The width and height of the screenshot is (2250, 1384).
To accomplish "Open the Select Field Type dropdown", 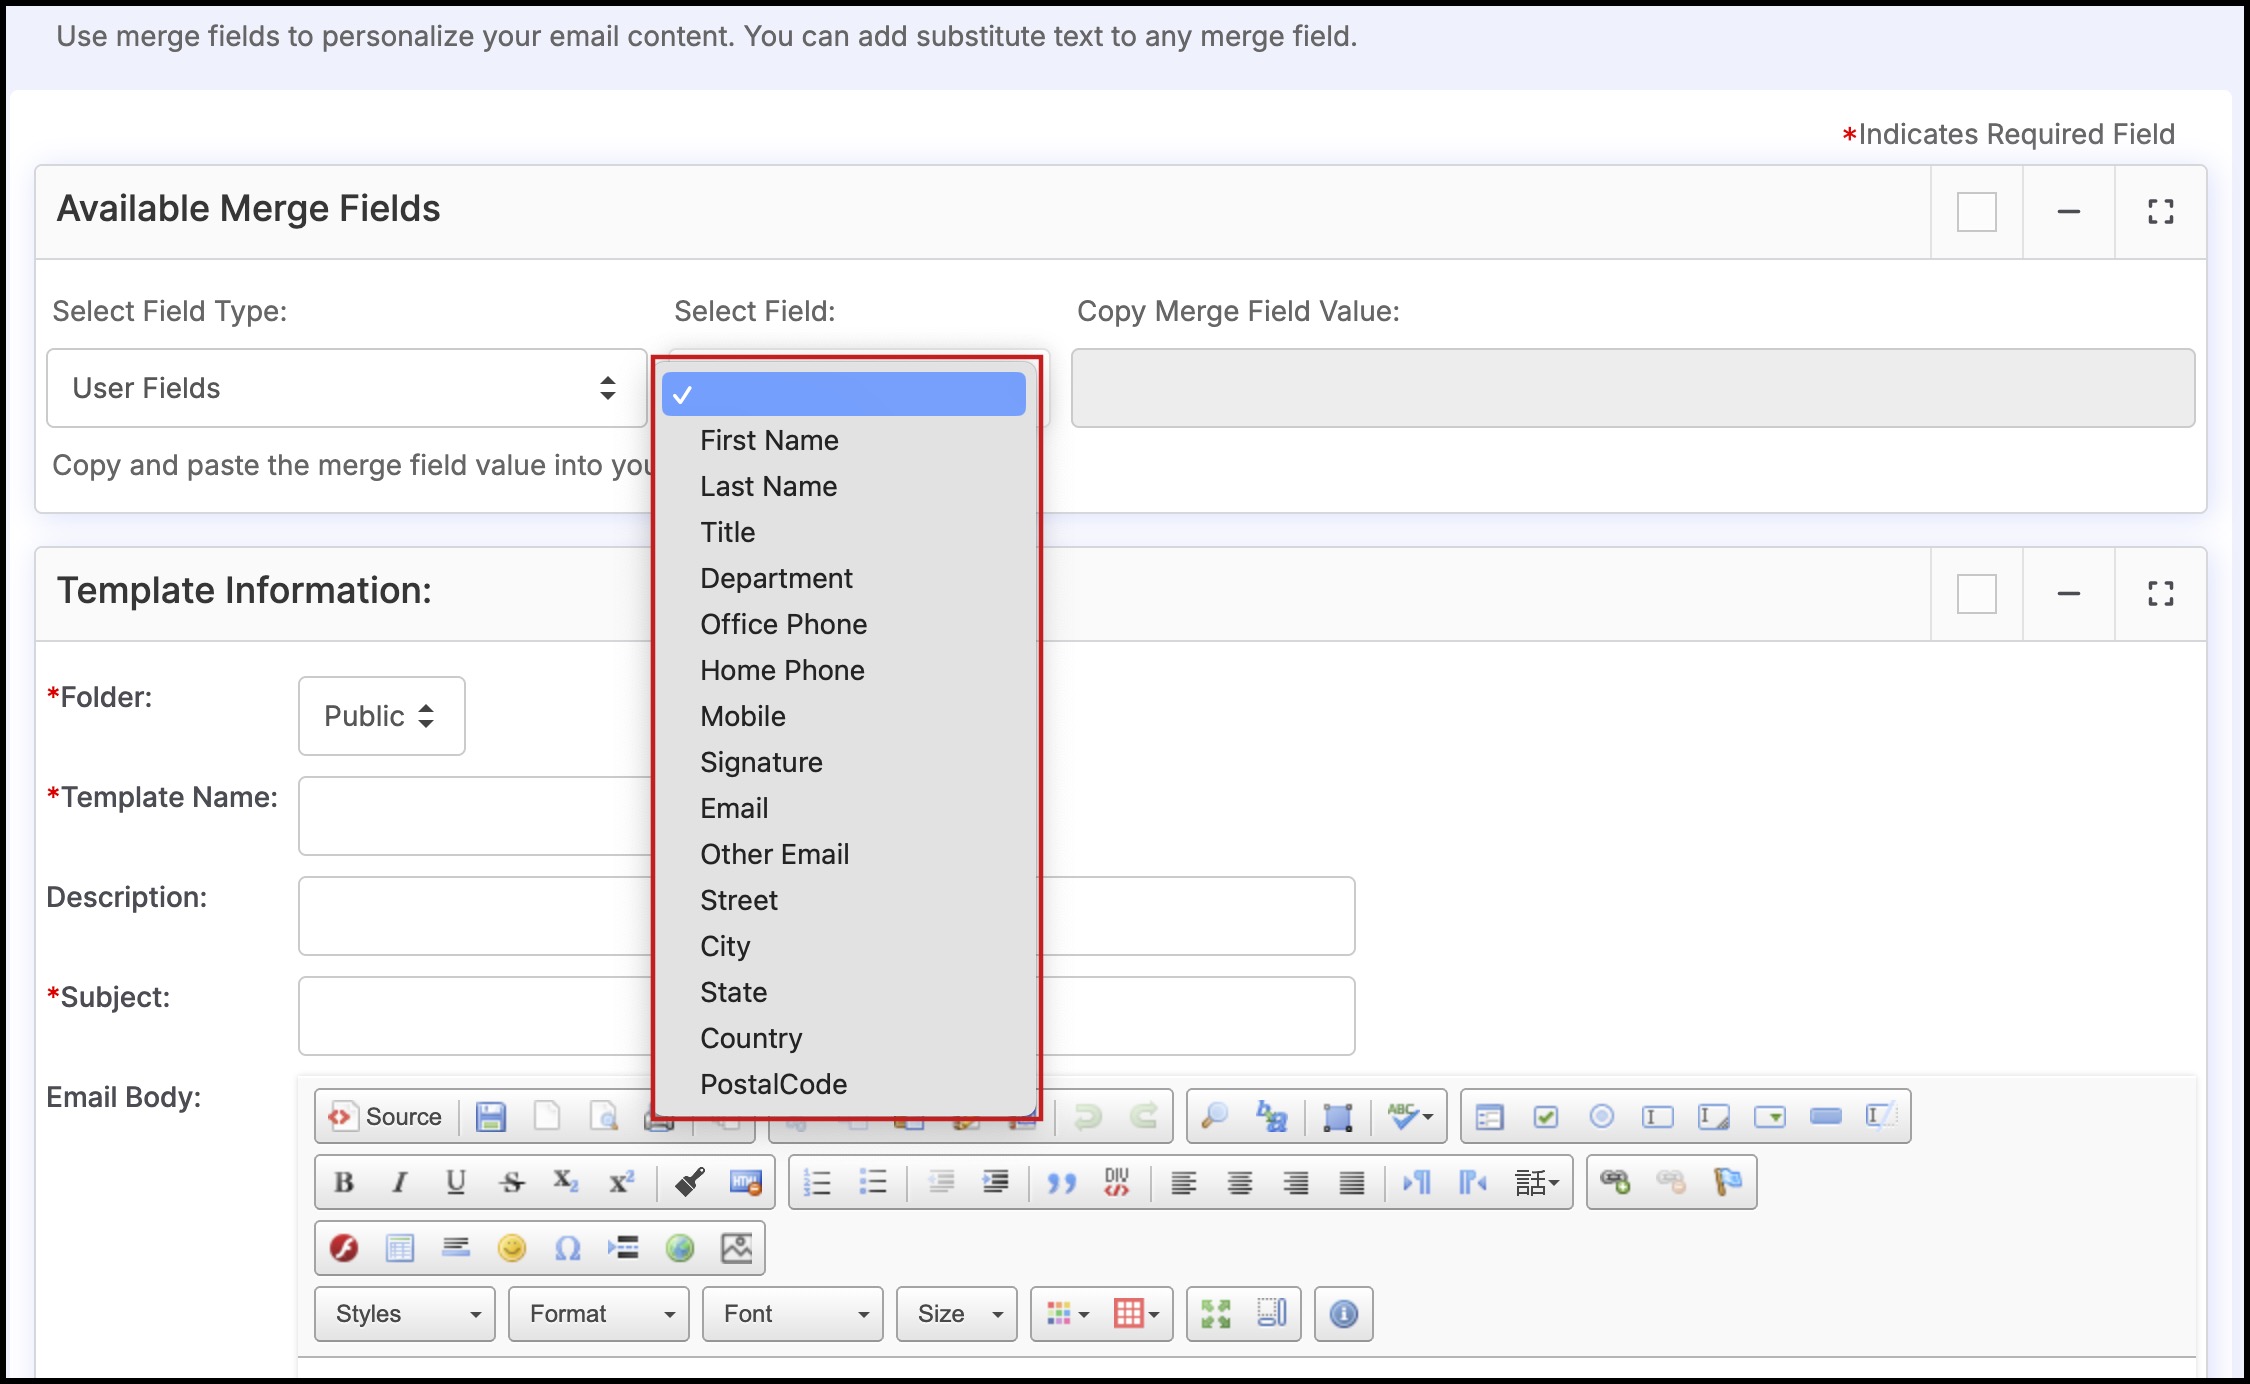I will (346, 388).
